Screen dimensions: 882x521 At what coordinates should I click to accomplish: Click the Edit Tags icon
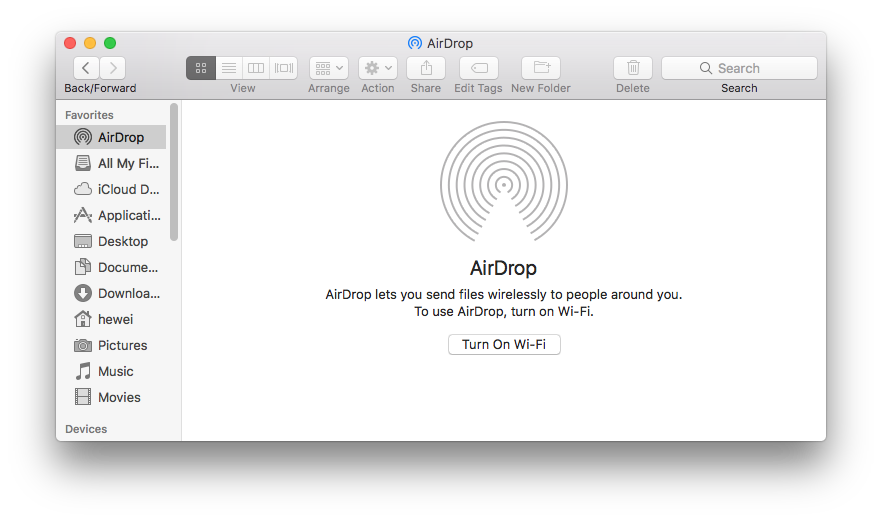pyautogui.click(x=478, y=68)
